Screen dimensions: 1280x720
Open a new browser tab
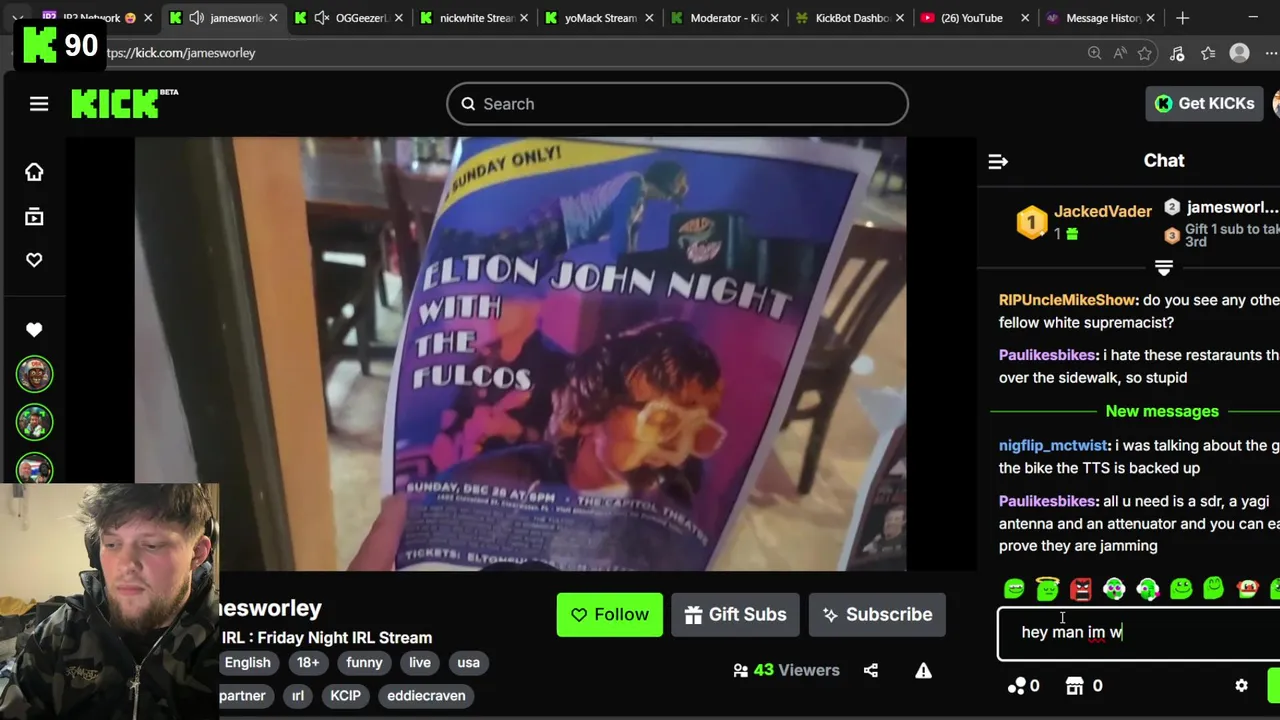click(x=1182, y=18)
